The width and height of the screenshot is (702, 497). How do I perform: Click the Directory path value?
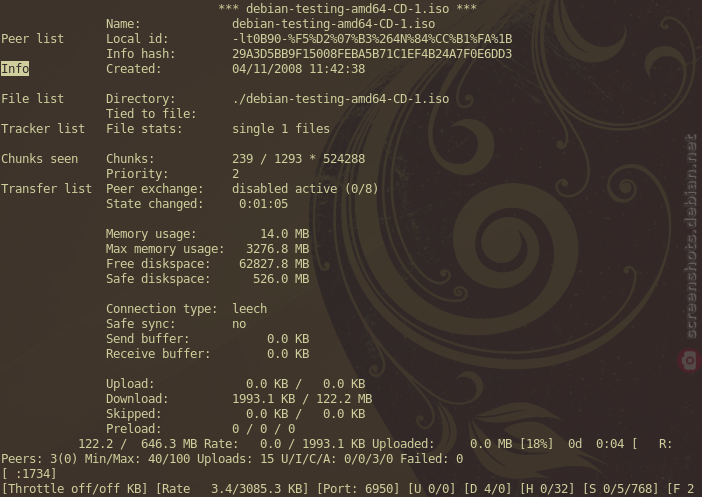click(340, 99)
